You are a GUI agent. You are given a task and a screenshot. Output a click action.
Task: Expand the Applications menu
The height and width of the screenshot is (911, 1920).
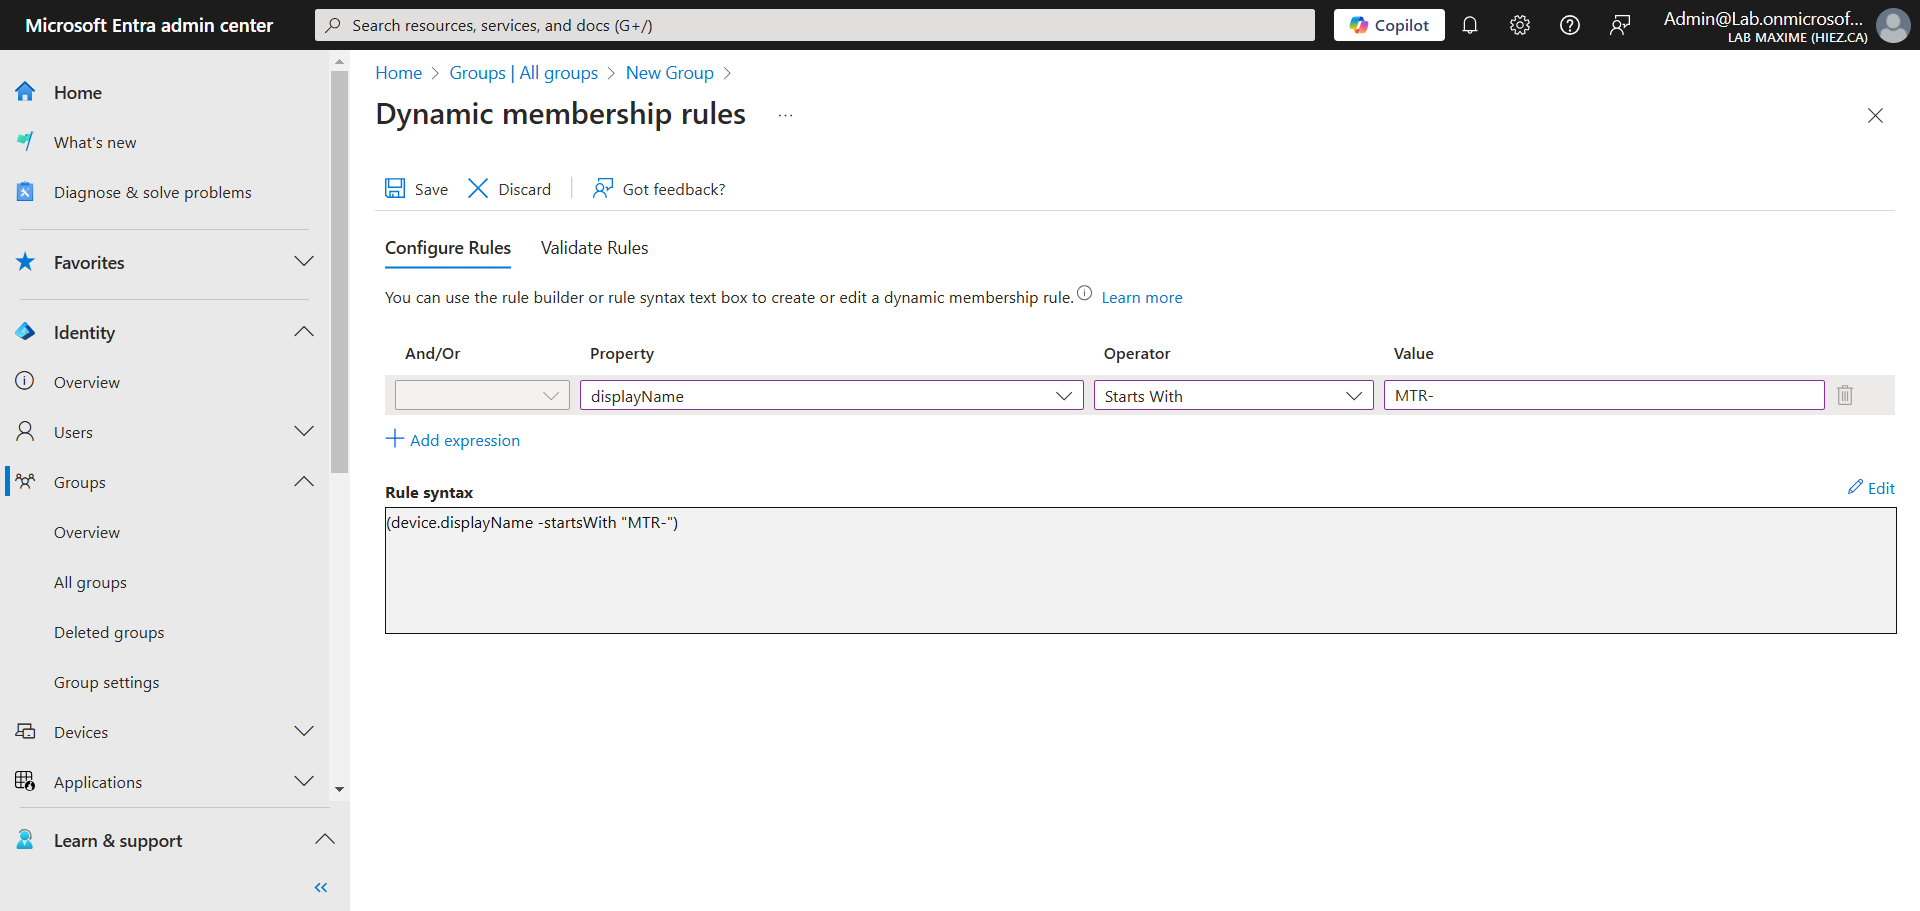pyautogui.click(x=304, y=782)
